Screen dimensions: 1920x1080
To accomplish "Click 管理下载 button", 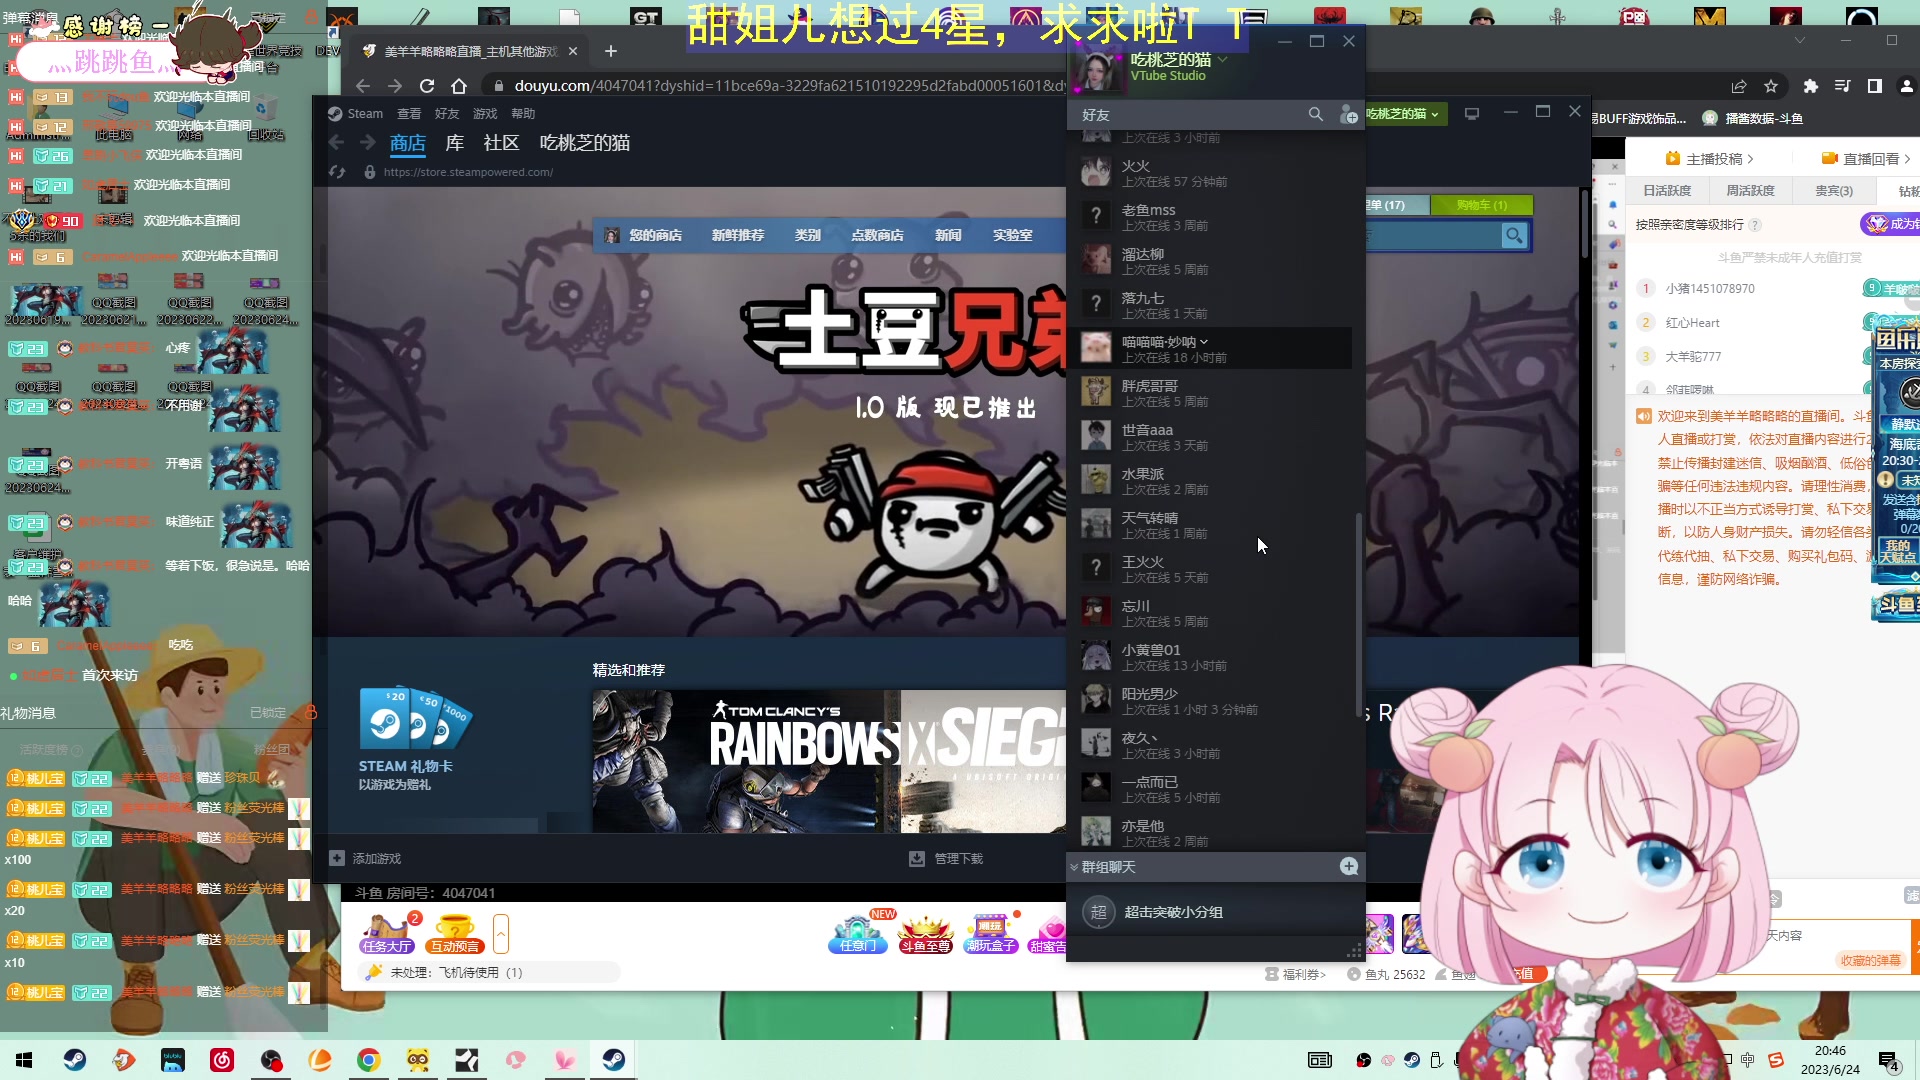I will point(946,858).
